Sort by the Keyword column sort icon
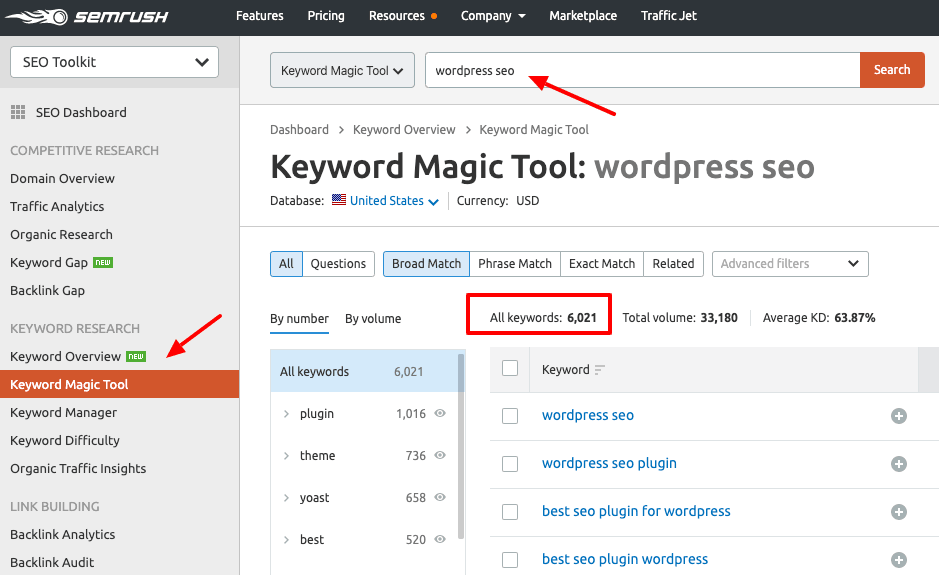 [599, 370]
